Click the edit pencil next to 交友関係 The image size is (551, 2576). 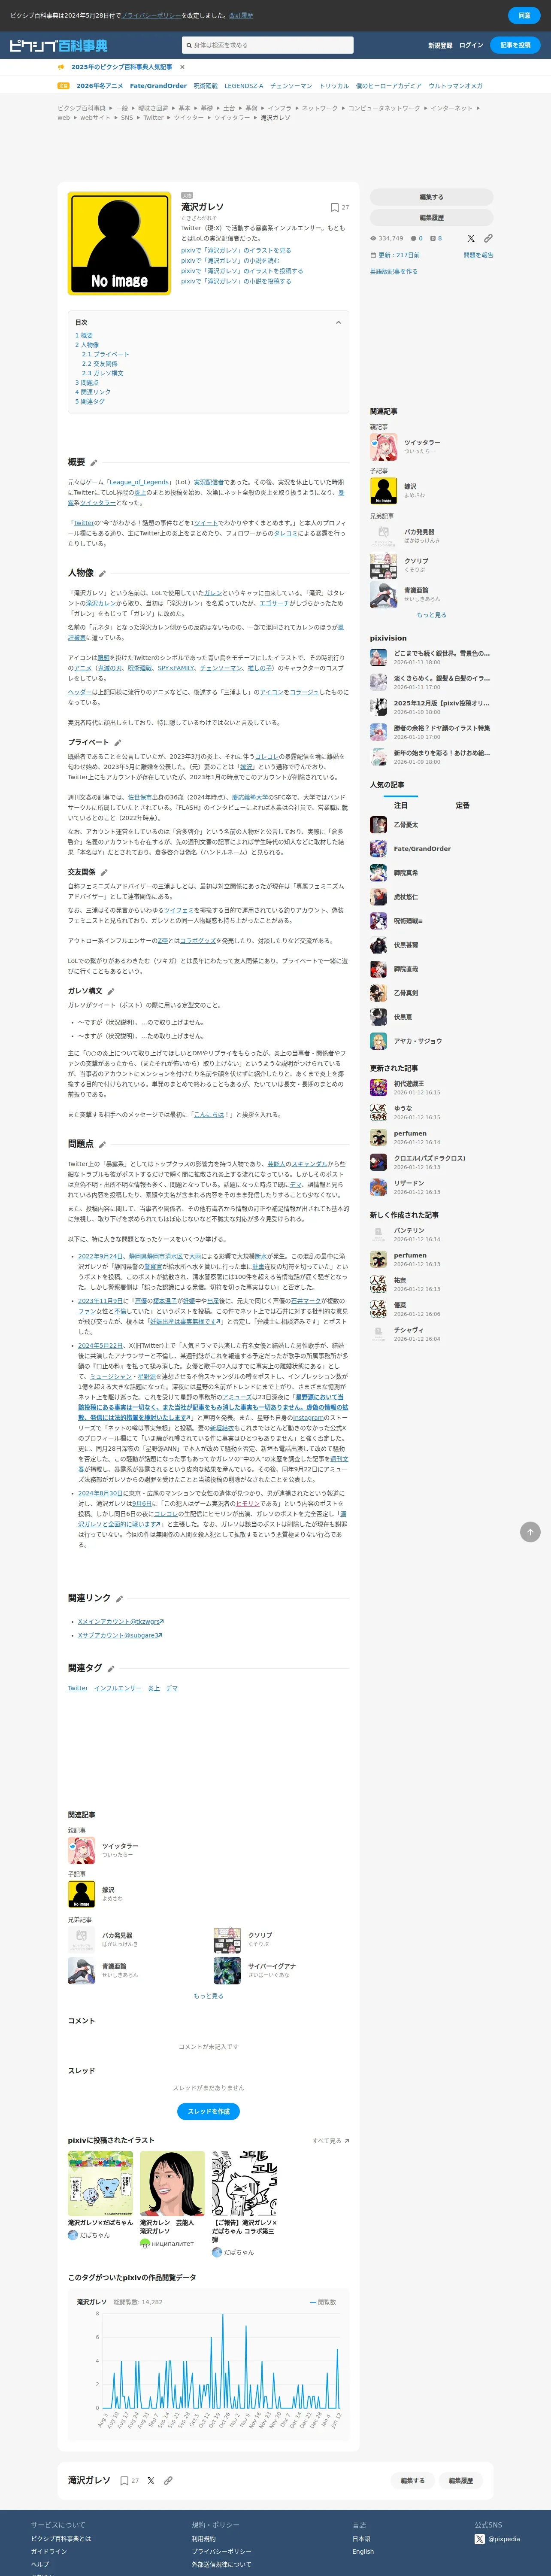pyautogui.click(x=103, y=872)
